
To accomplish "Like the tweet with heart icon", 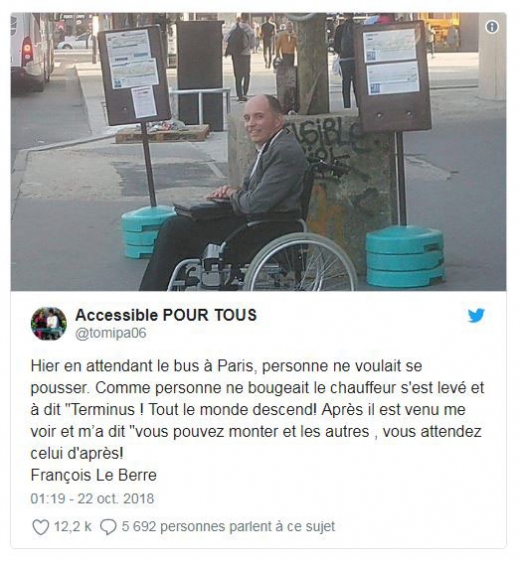I will (x=40, y=527).
